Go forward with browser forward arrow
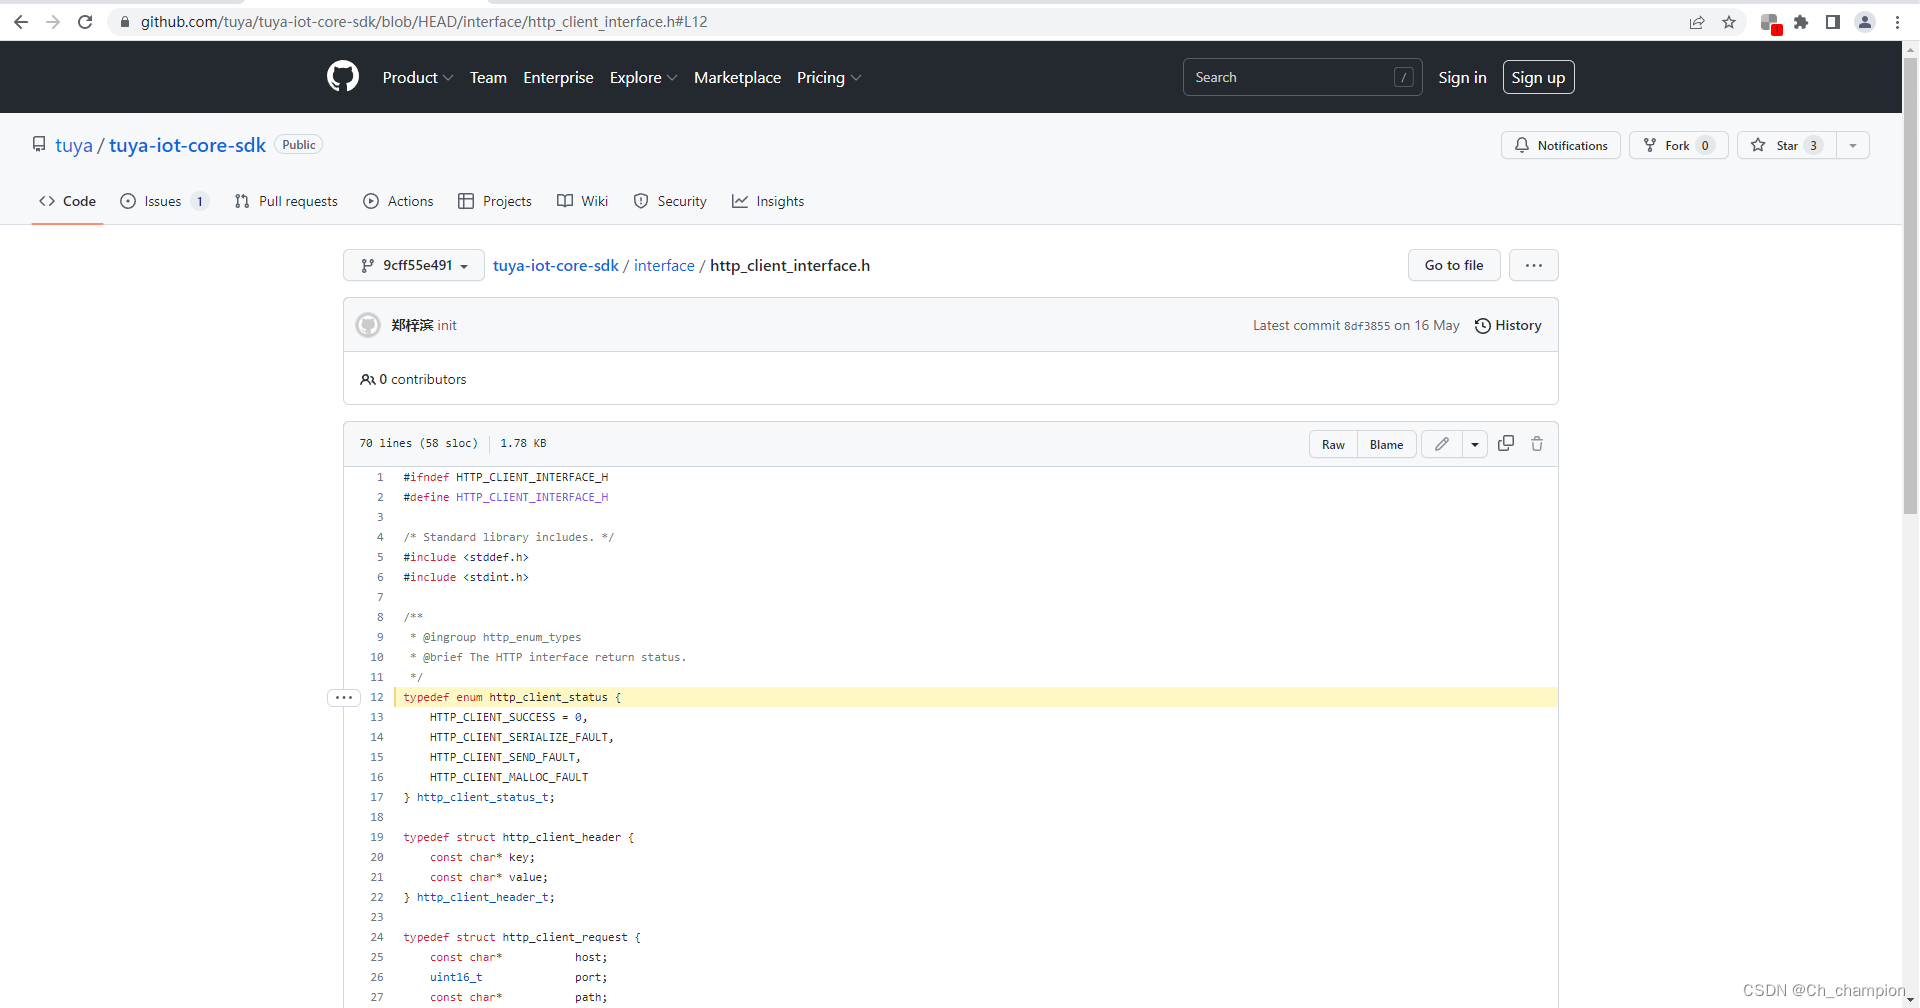The width and height of the screenshot is (1920, 1008). (53, 22)
